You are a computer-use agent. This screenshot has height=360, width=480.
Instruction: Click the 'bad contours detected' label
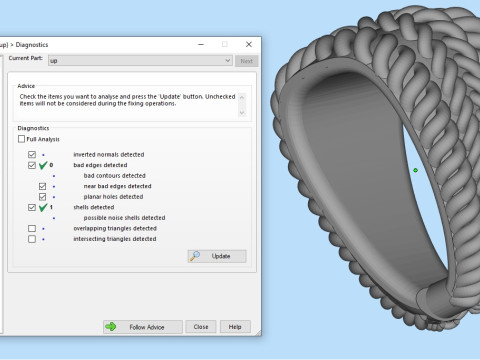pos(115,176)
